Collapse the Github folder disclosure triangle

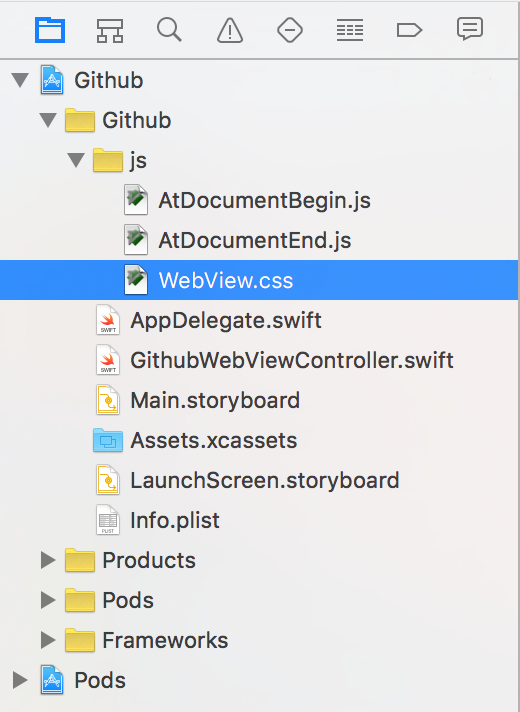coord(48,120)
